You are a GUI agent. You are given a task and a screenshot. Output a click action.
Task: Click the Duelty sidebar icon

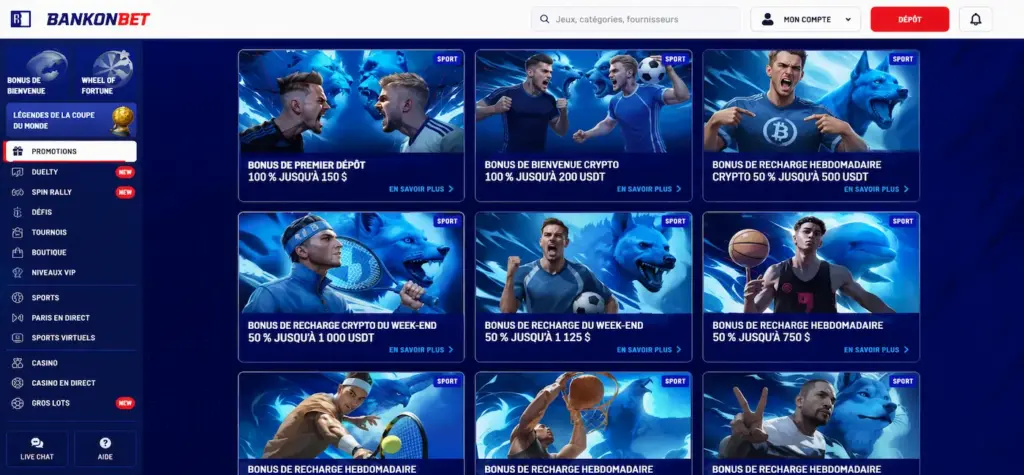coord(18,172)
